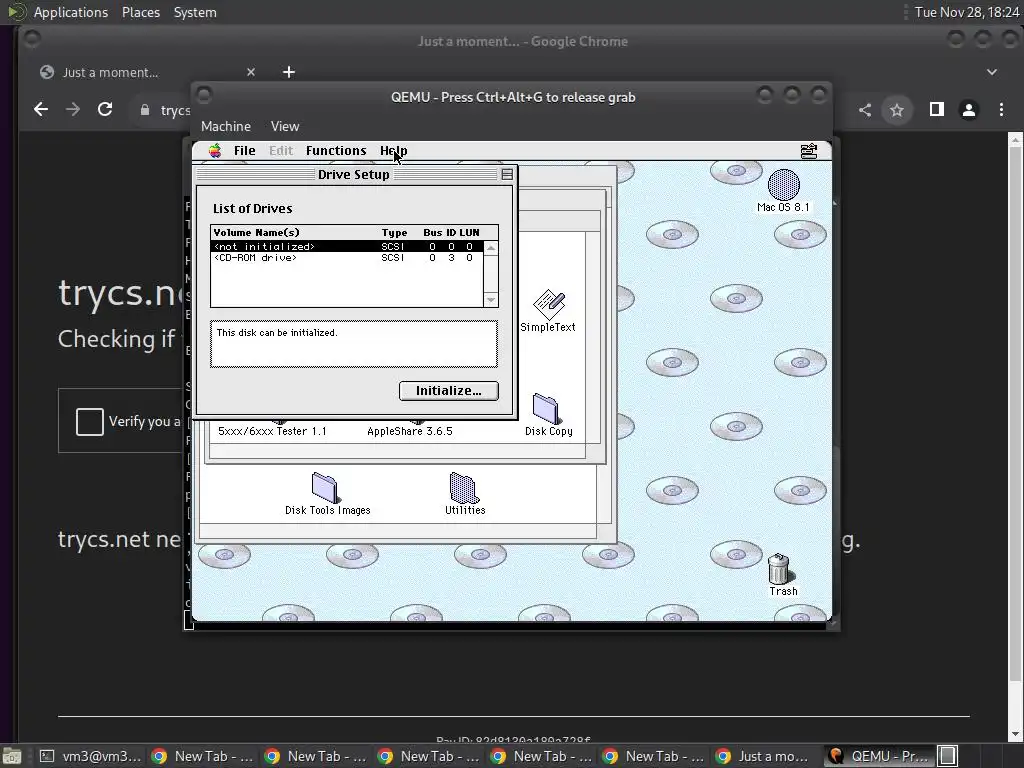Switch to vm3@vm3 terminal taskbar item
Viewport: 1024px width, 768px height.
pyautogui.click(x=90, y=756)
